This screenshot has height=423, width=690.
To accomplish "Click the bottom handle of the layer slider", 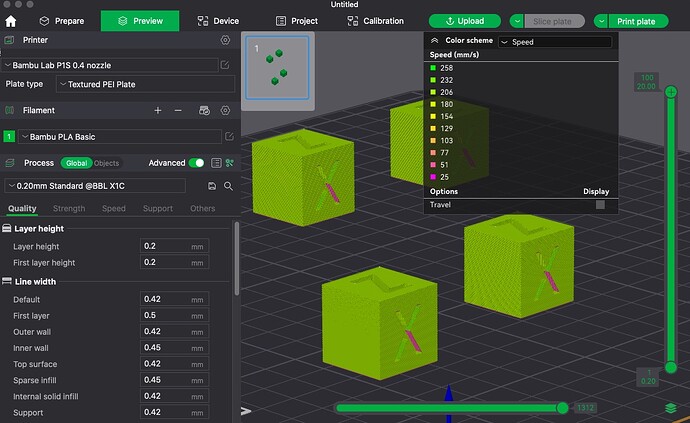I will pyautogui.click(x=671, y=367).
